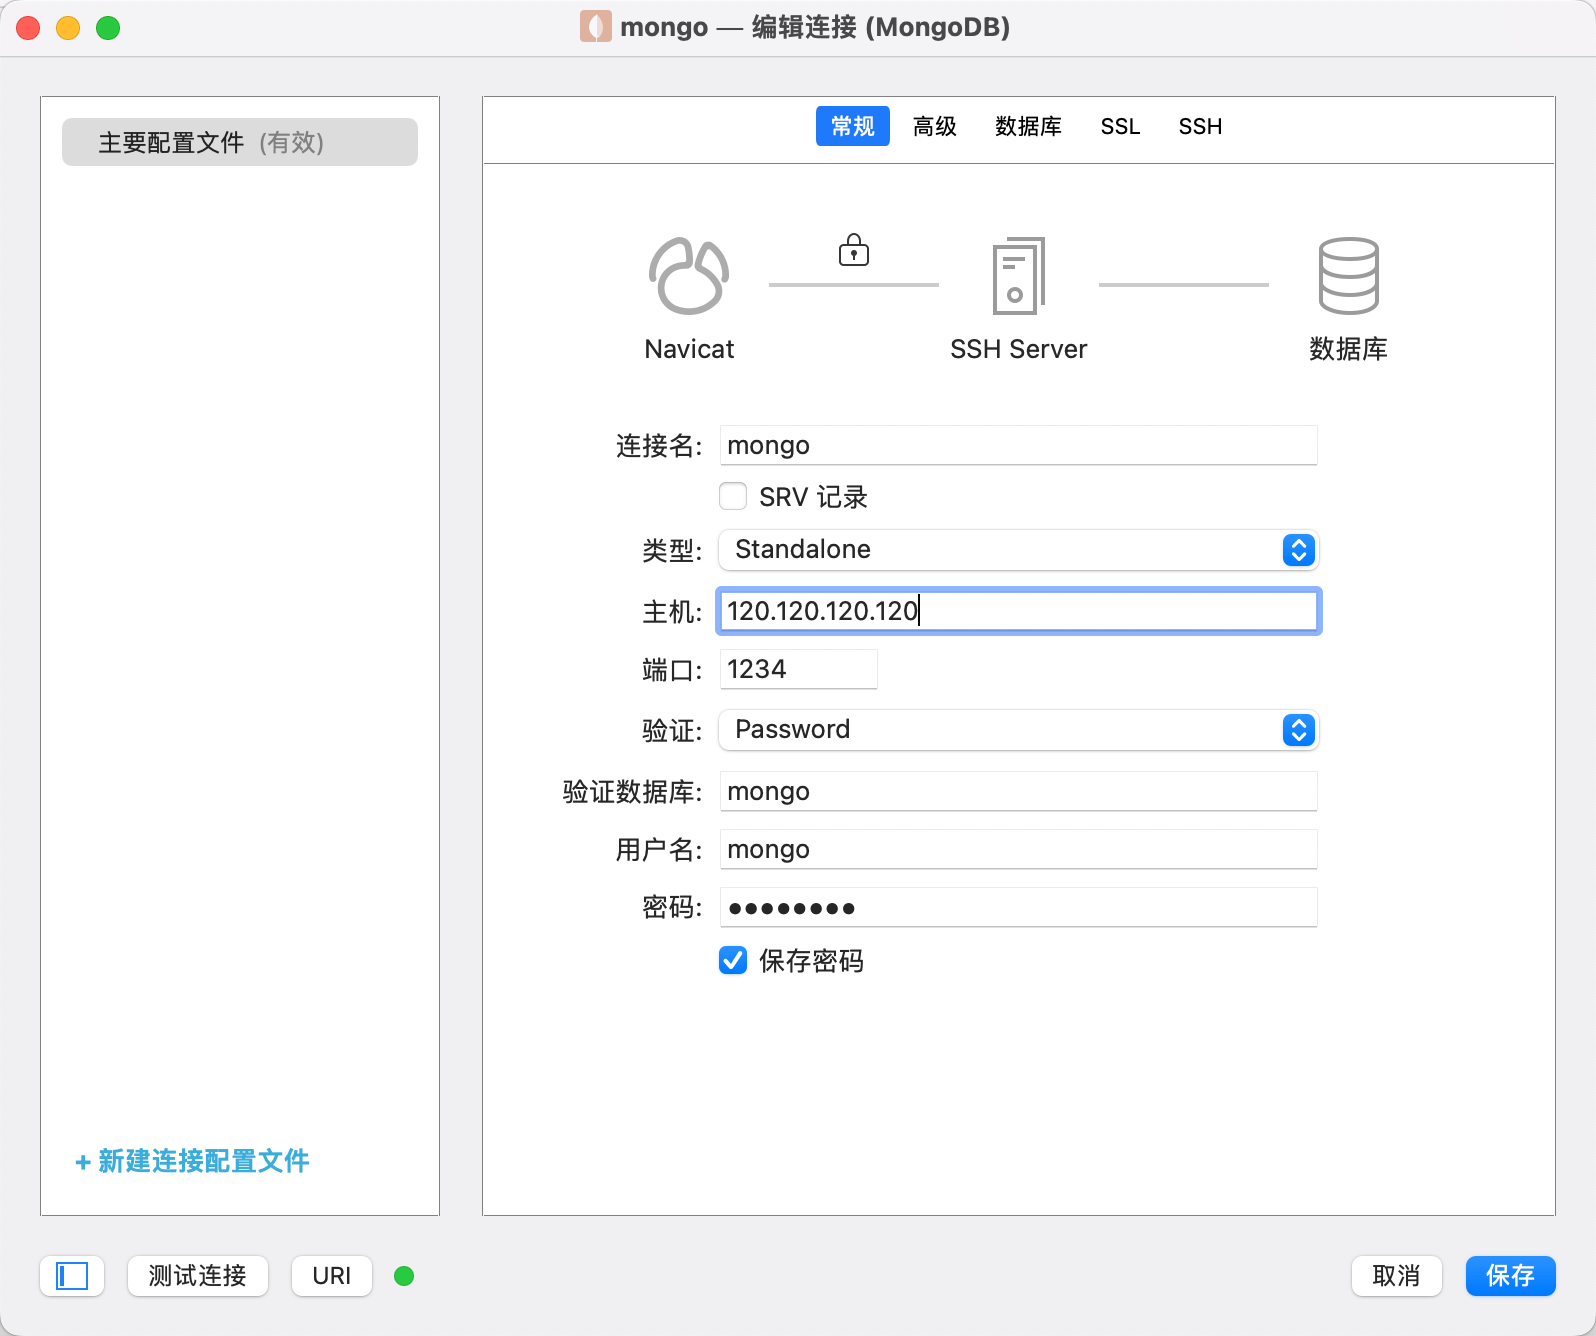Image resolution: width=1596 pixels, height=1336 pixels.
Task: Open the Password authentication dropdown
Action: click(x=1018, y=730)
